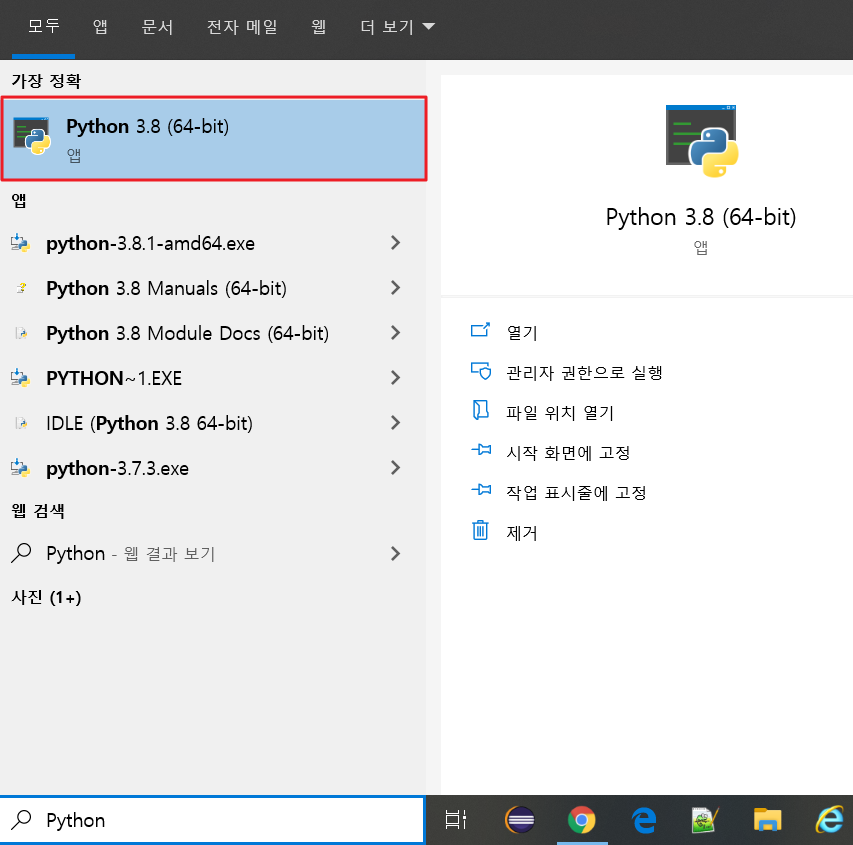The width and height of the screenshot is (853, 845).
Task: Open Internet Explorer from the taskbar
Action: point(830,819)
